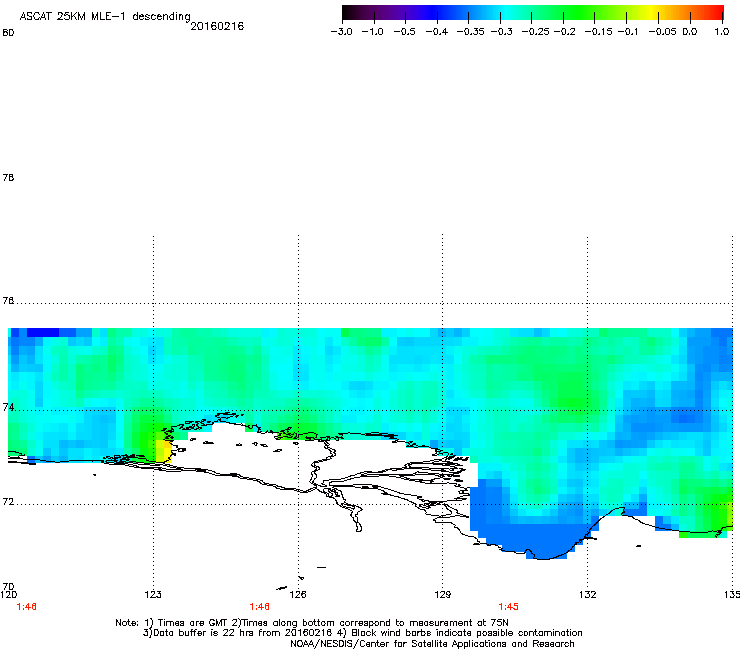Click the longitude label '126'
This screenshot has height=650, width=740.
(x=298, y=594)
